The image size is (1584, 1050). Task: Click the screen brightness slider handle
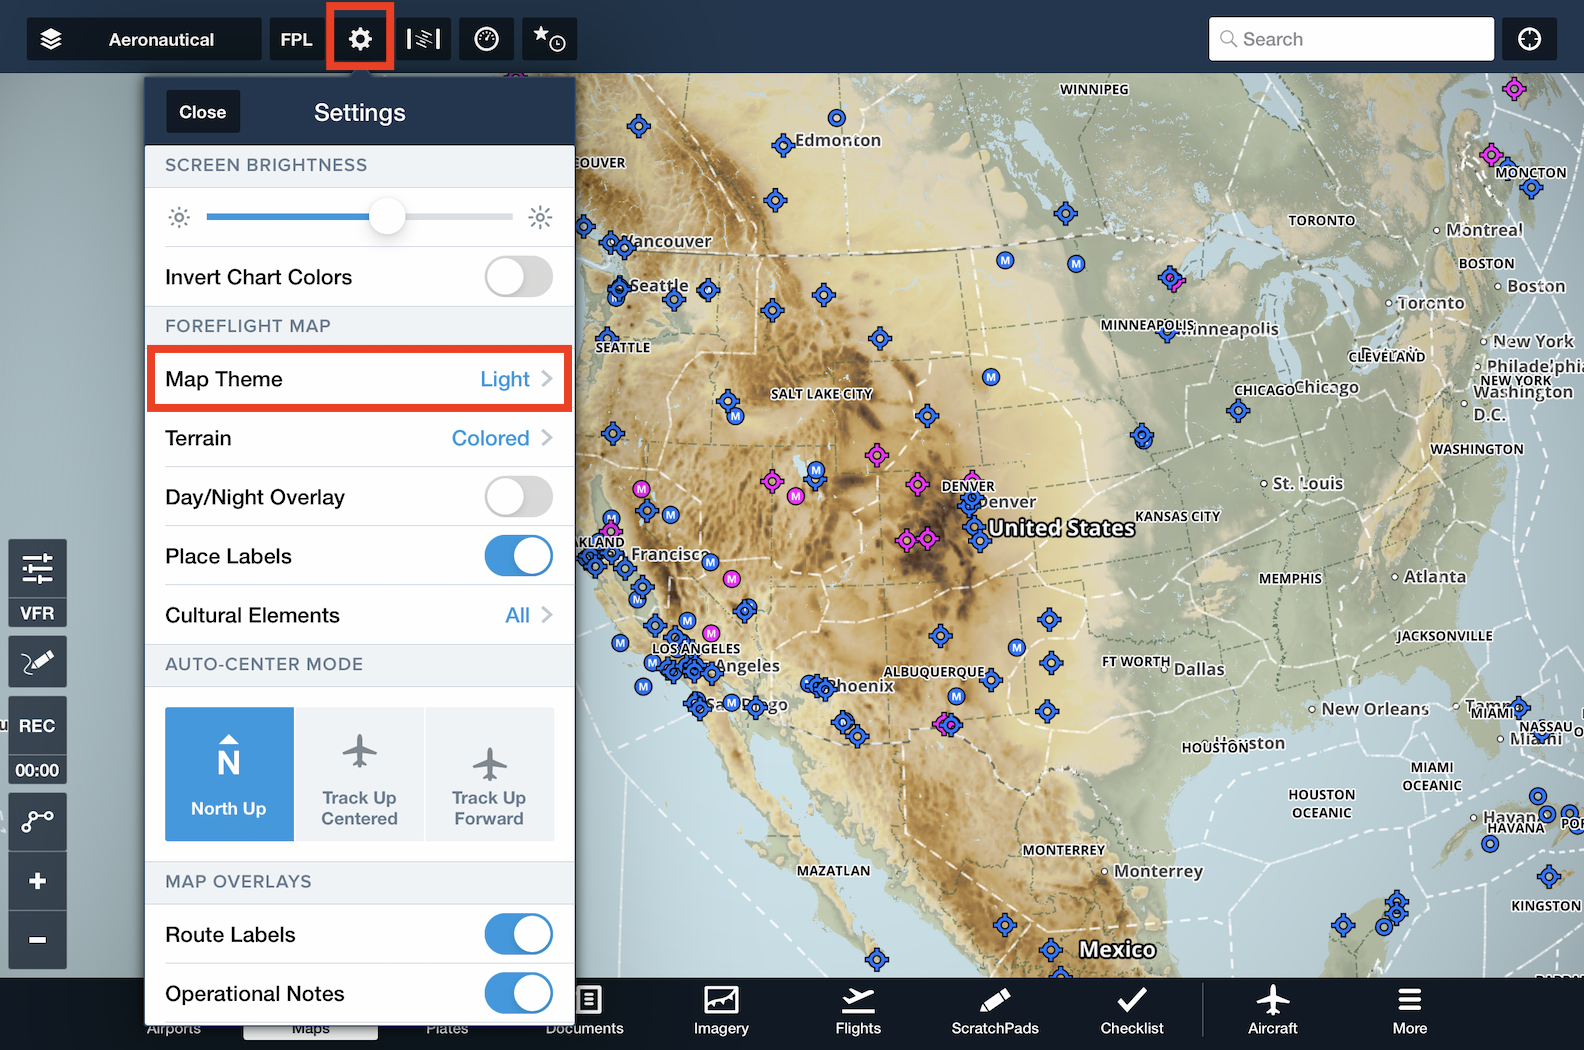point(387,216)
